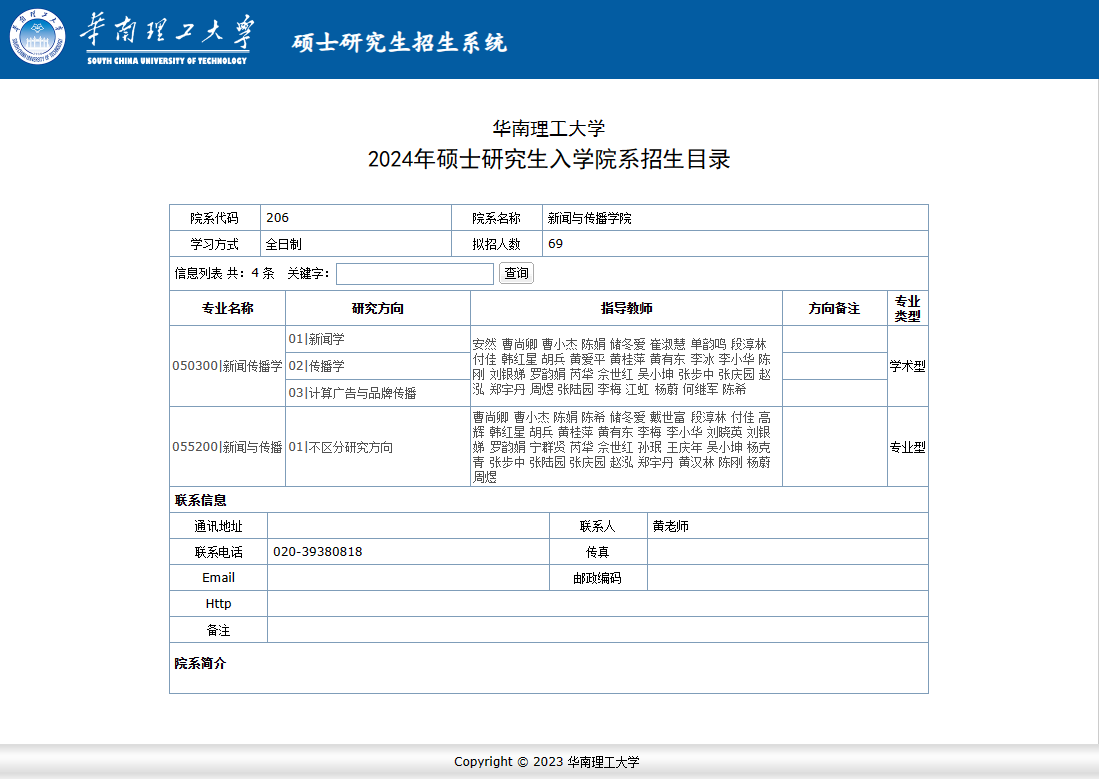
Task: Click planned enrollment value 69
Action: (x=555, y=243)
